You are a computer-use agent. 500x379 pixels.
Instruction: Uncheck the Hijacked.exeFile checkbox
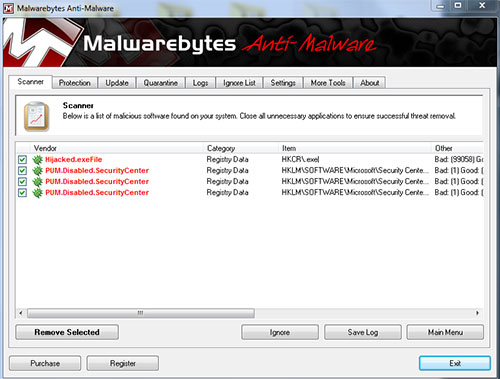[22, 160]
